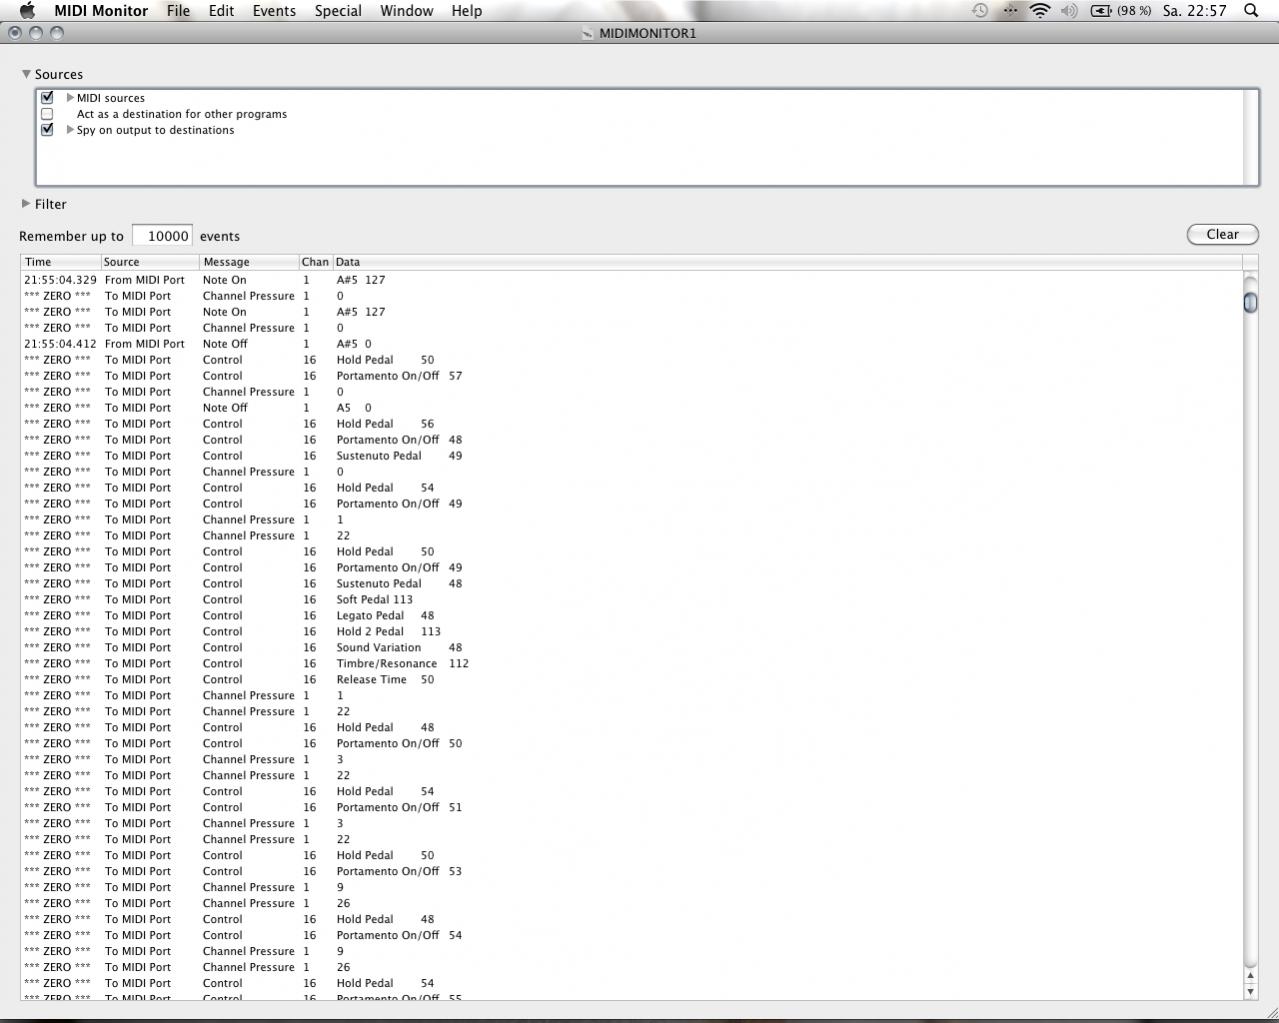
Task: Select the row with time 21:55:04.329
Action: pyautogui.click(x=632, y=280)
